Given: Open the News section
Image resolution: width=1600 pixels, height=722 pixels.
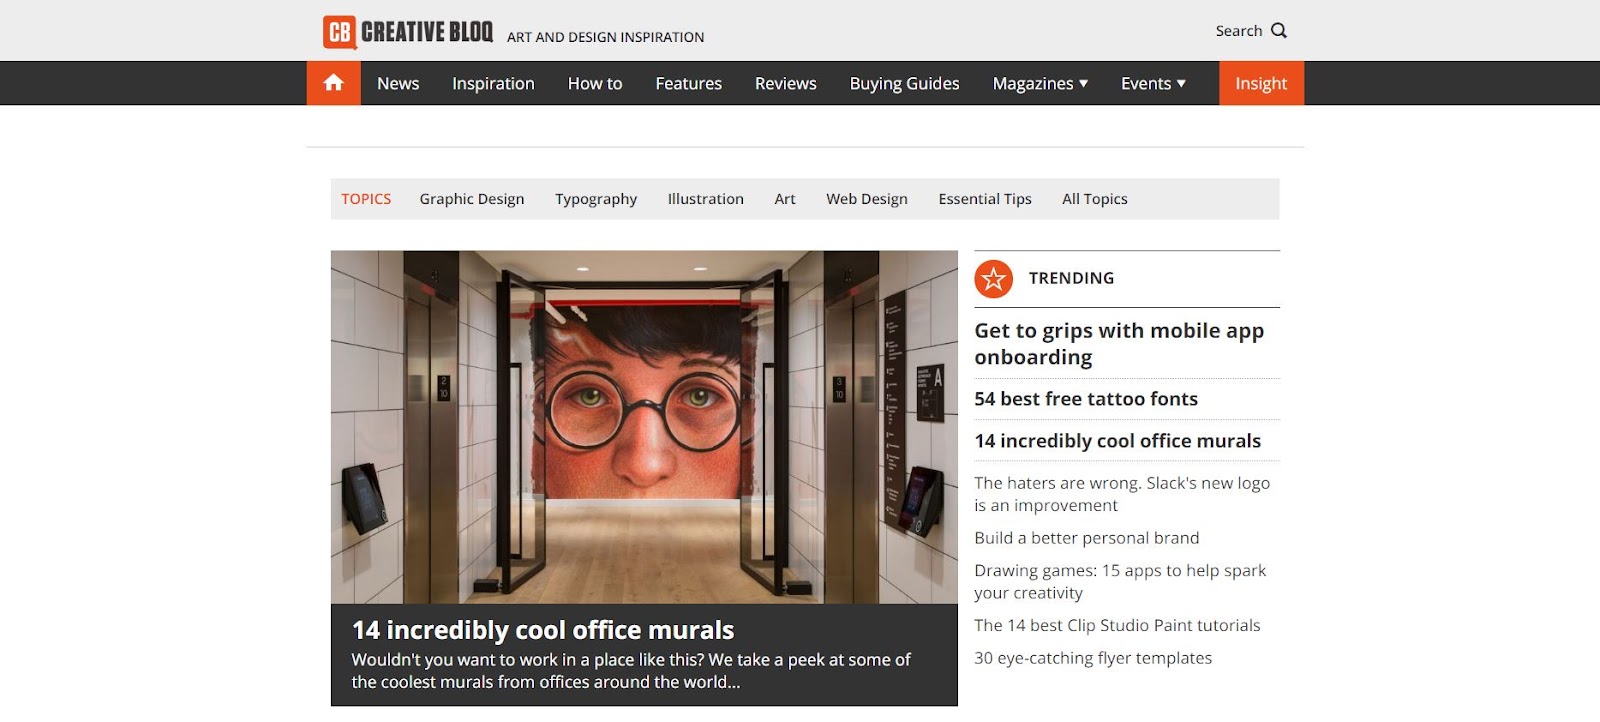Looking at the screenshot, I should [x=398, y=84].
